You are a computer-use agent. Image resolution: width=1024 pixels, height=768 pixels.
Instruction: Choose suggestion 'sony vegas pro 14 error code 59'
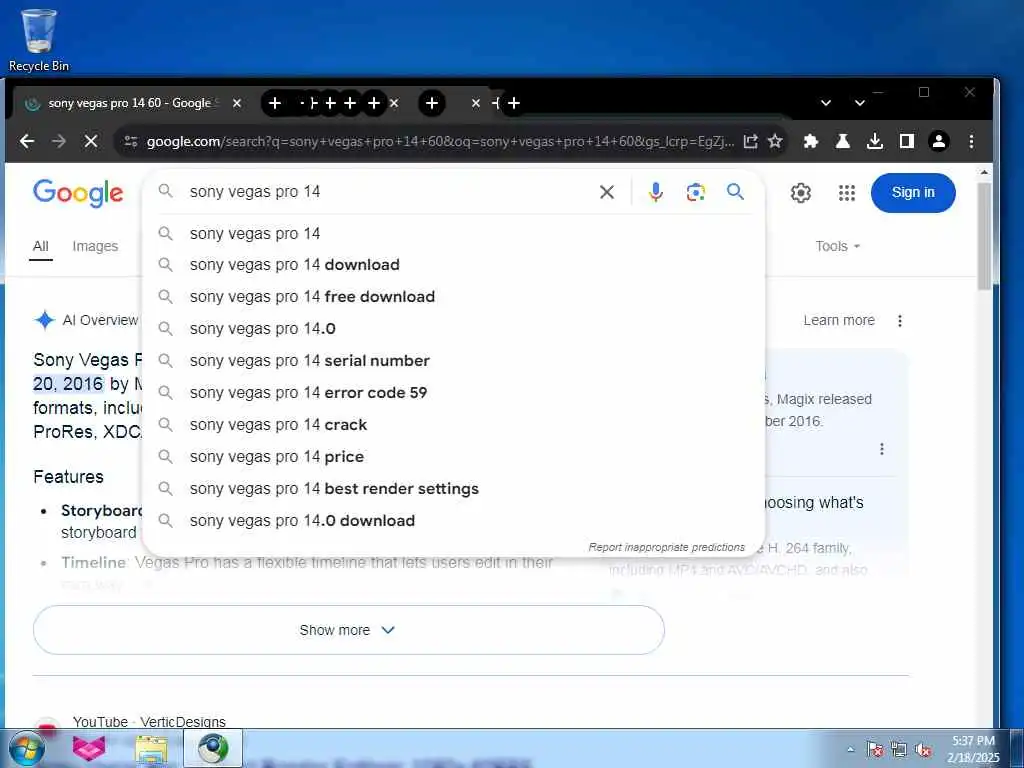pyautogui.click(x=453, y=392)
